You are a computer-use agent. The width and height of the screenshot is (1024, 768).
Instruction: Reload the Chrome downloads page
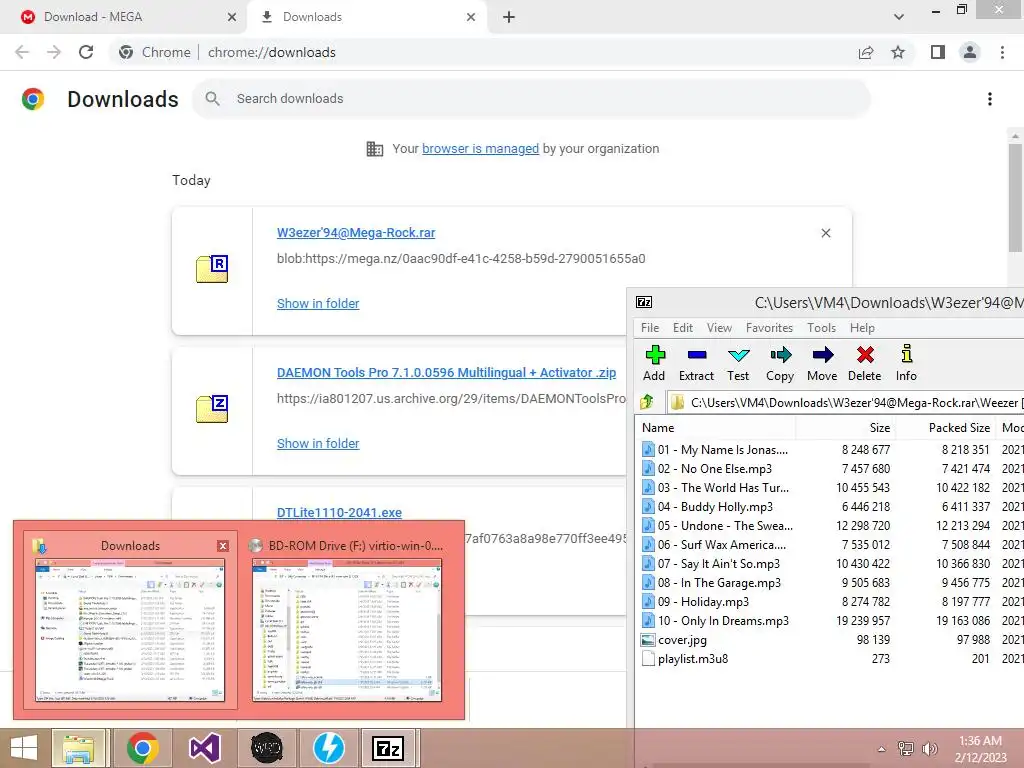pos(86,52)
